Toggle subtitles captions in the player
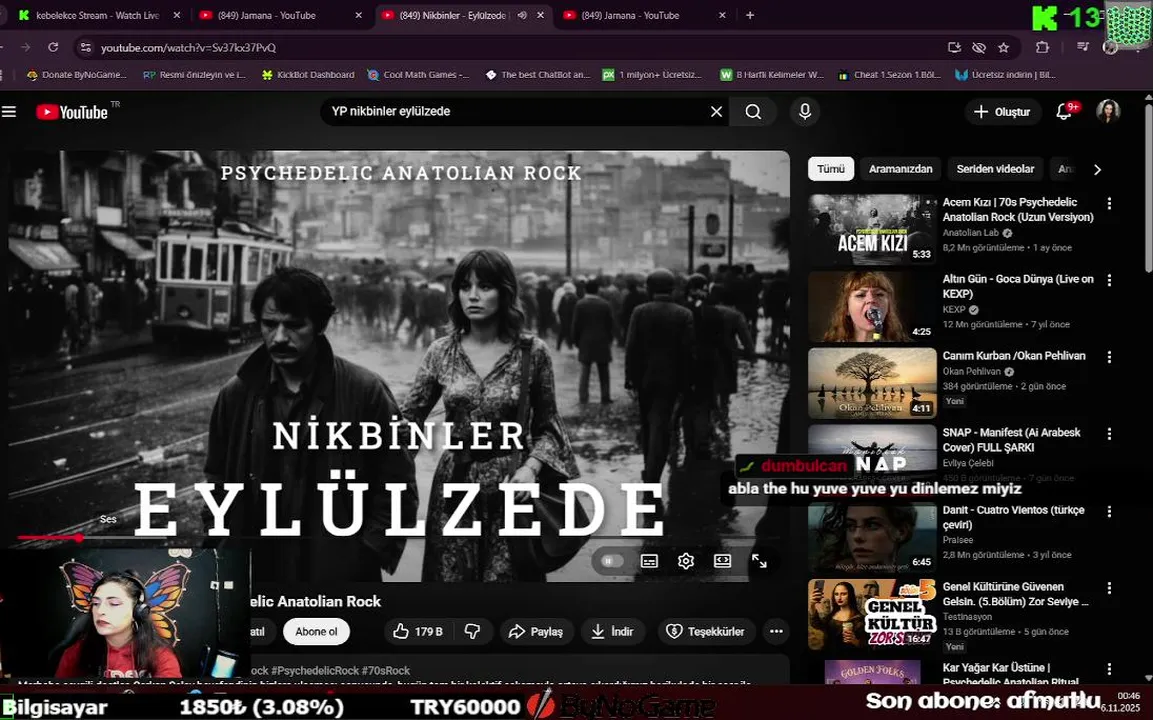Image resolution: width=1153 pixels, height=720 pixels. [649, 561]
